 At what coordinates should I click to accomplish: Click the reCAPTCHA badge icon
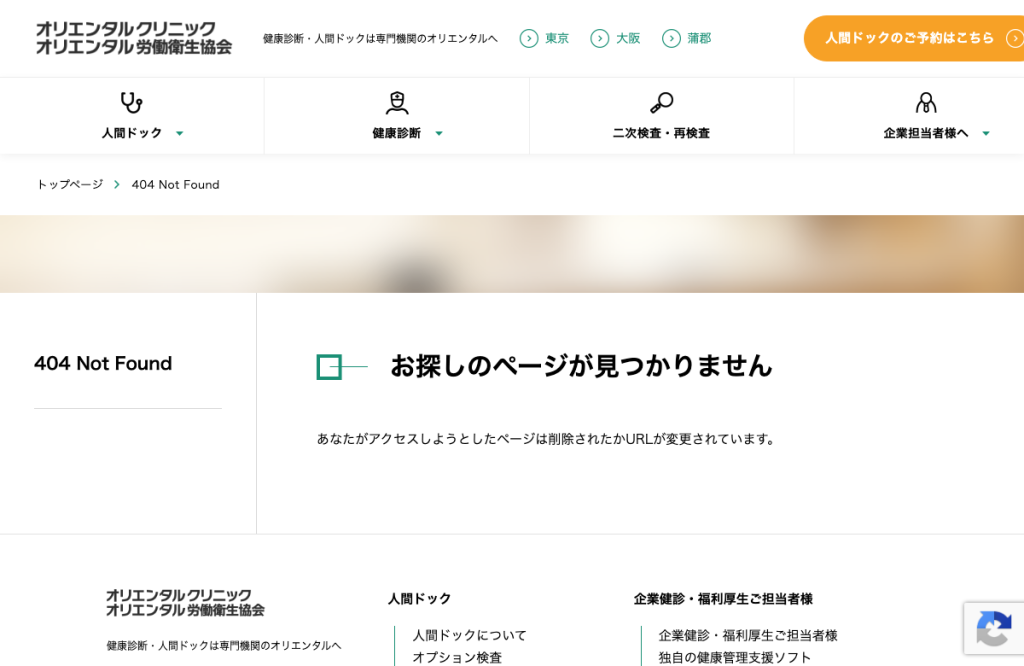pos(994,628)
